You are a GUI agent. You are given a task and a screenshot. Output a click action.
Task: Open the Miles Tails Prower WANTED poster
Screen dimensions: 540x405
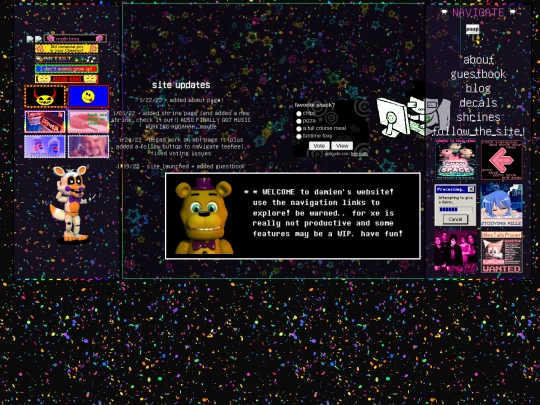(x=501, y=252)
